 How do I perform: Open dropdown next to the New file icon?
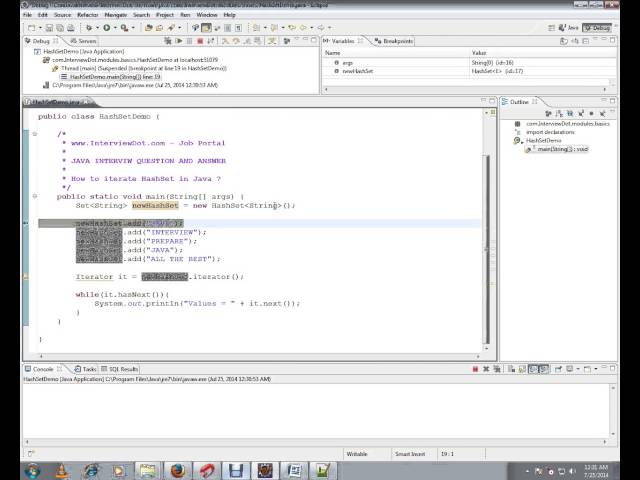point(40,28)
